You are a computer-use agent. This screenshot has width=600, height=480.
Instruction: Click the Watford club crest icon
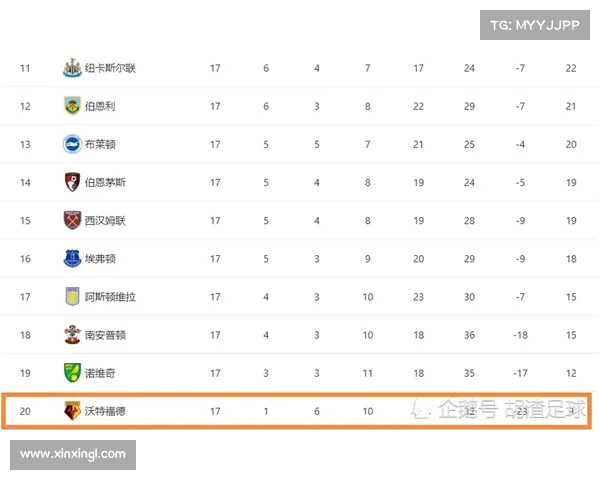pyautogui.click(x=72, y=410)
